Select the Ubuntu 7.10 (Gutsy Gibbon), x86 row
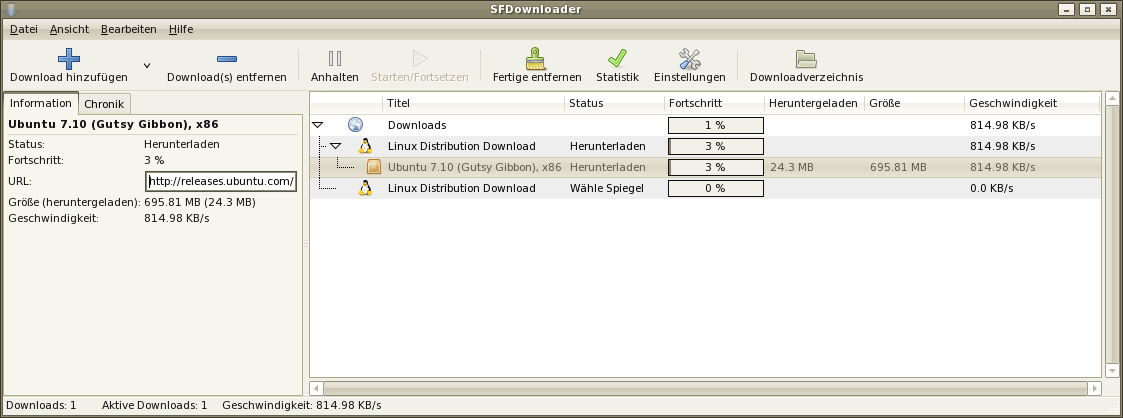Screen dimensions: 1123x418 [x=705, y=167]
